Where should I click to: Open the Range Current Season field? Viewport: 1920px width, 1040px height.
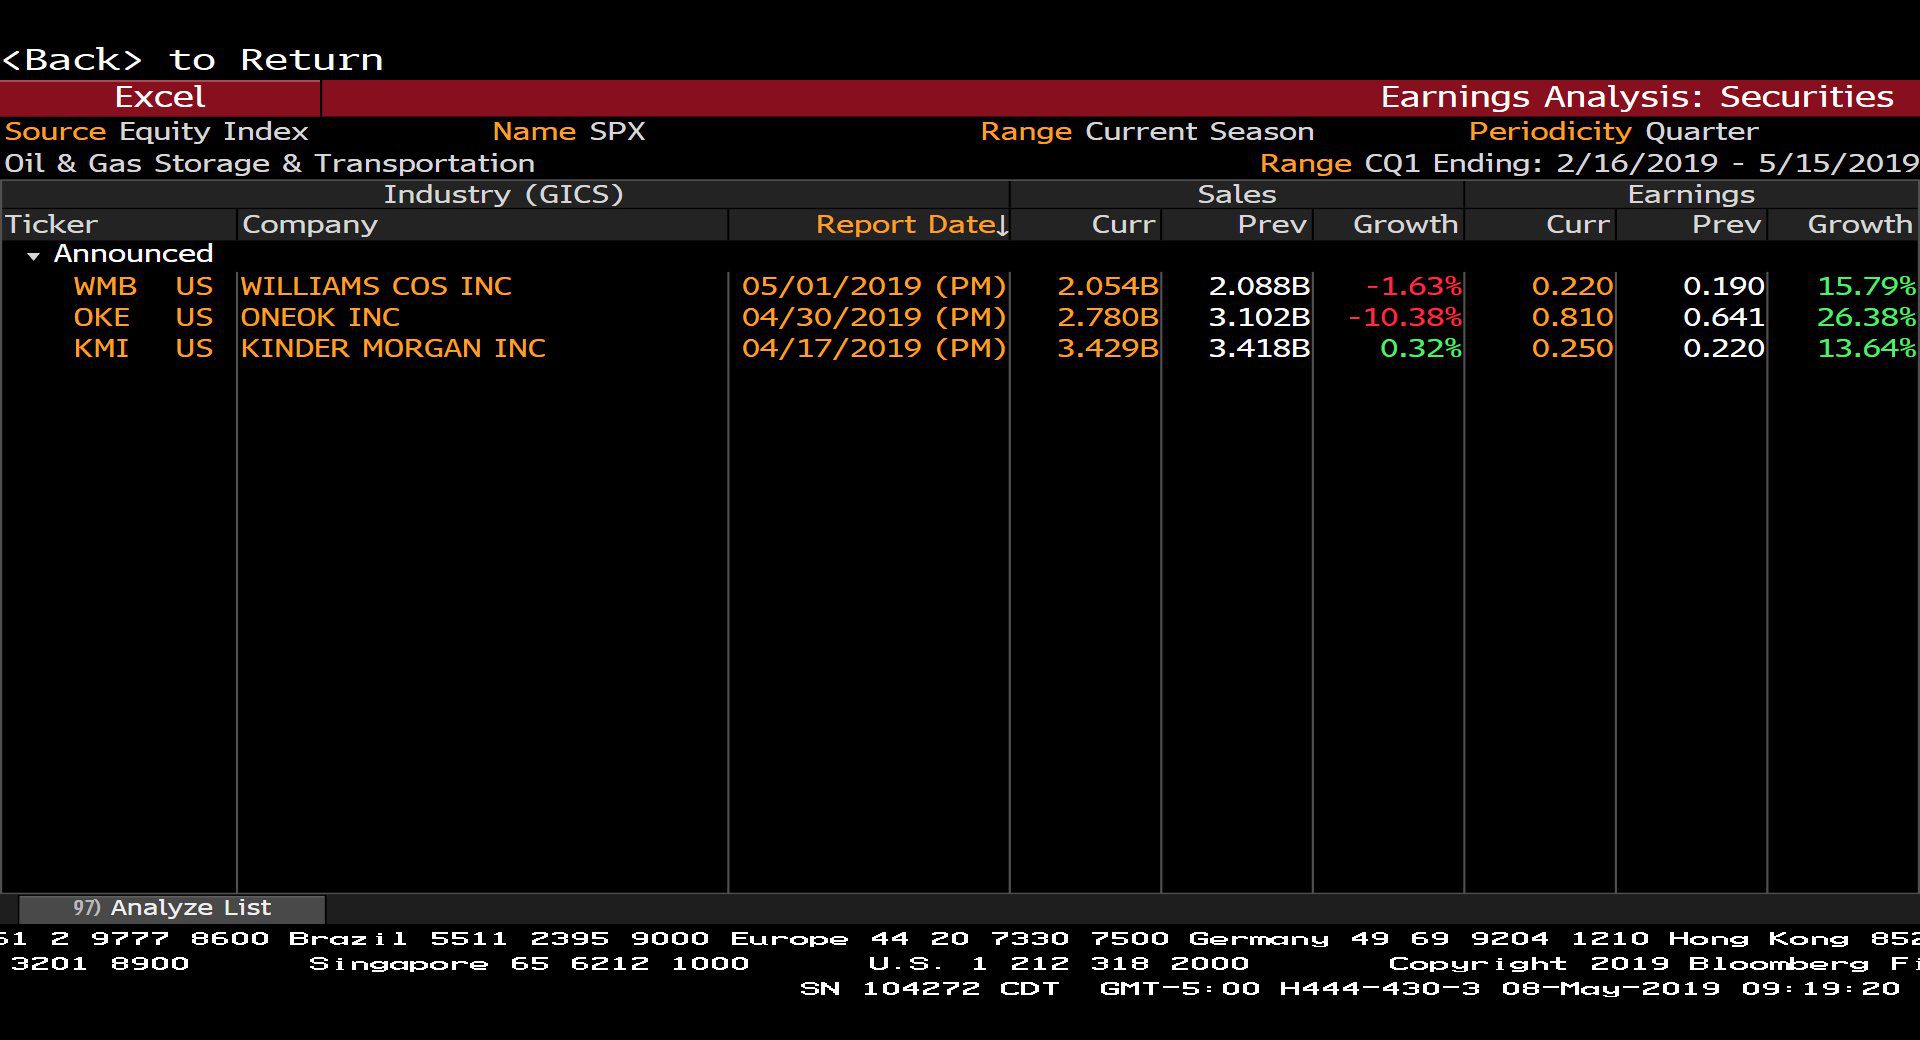(1147, 131)
